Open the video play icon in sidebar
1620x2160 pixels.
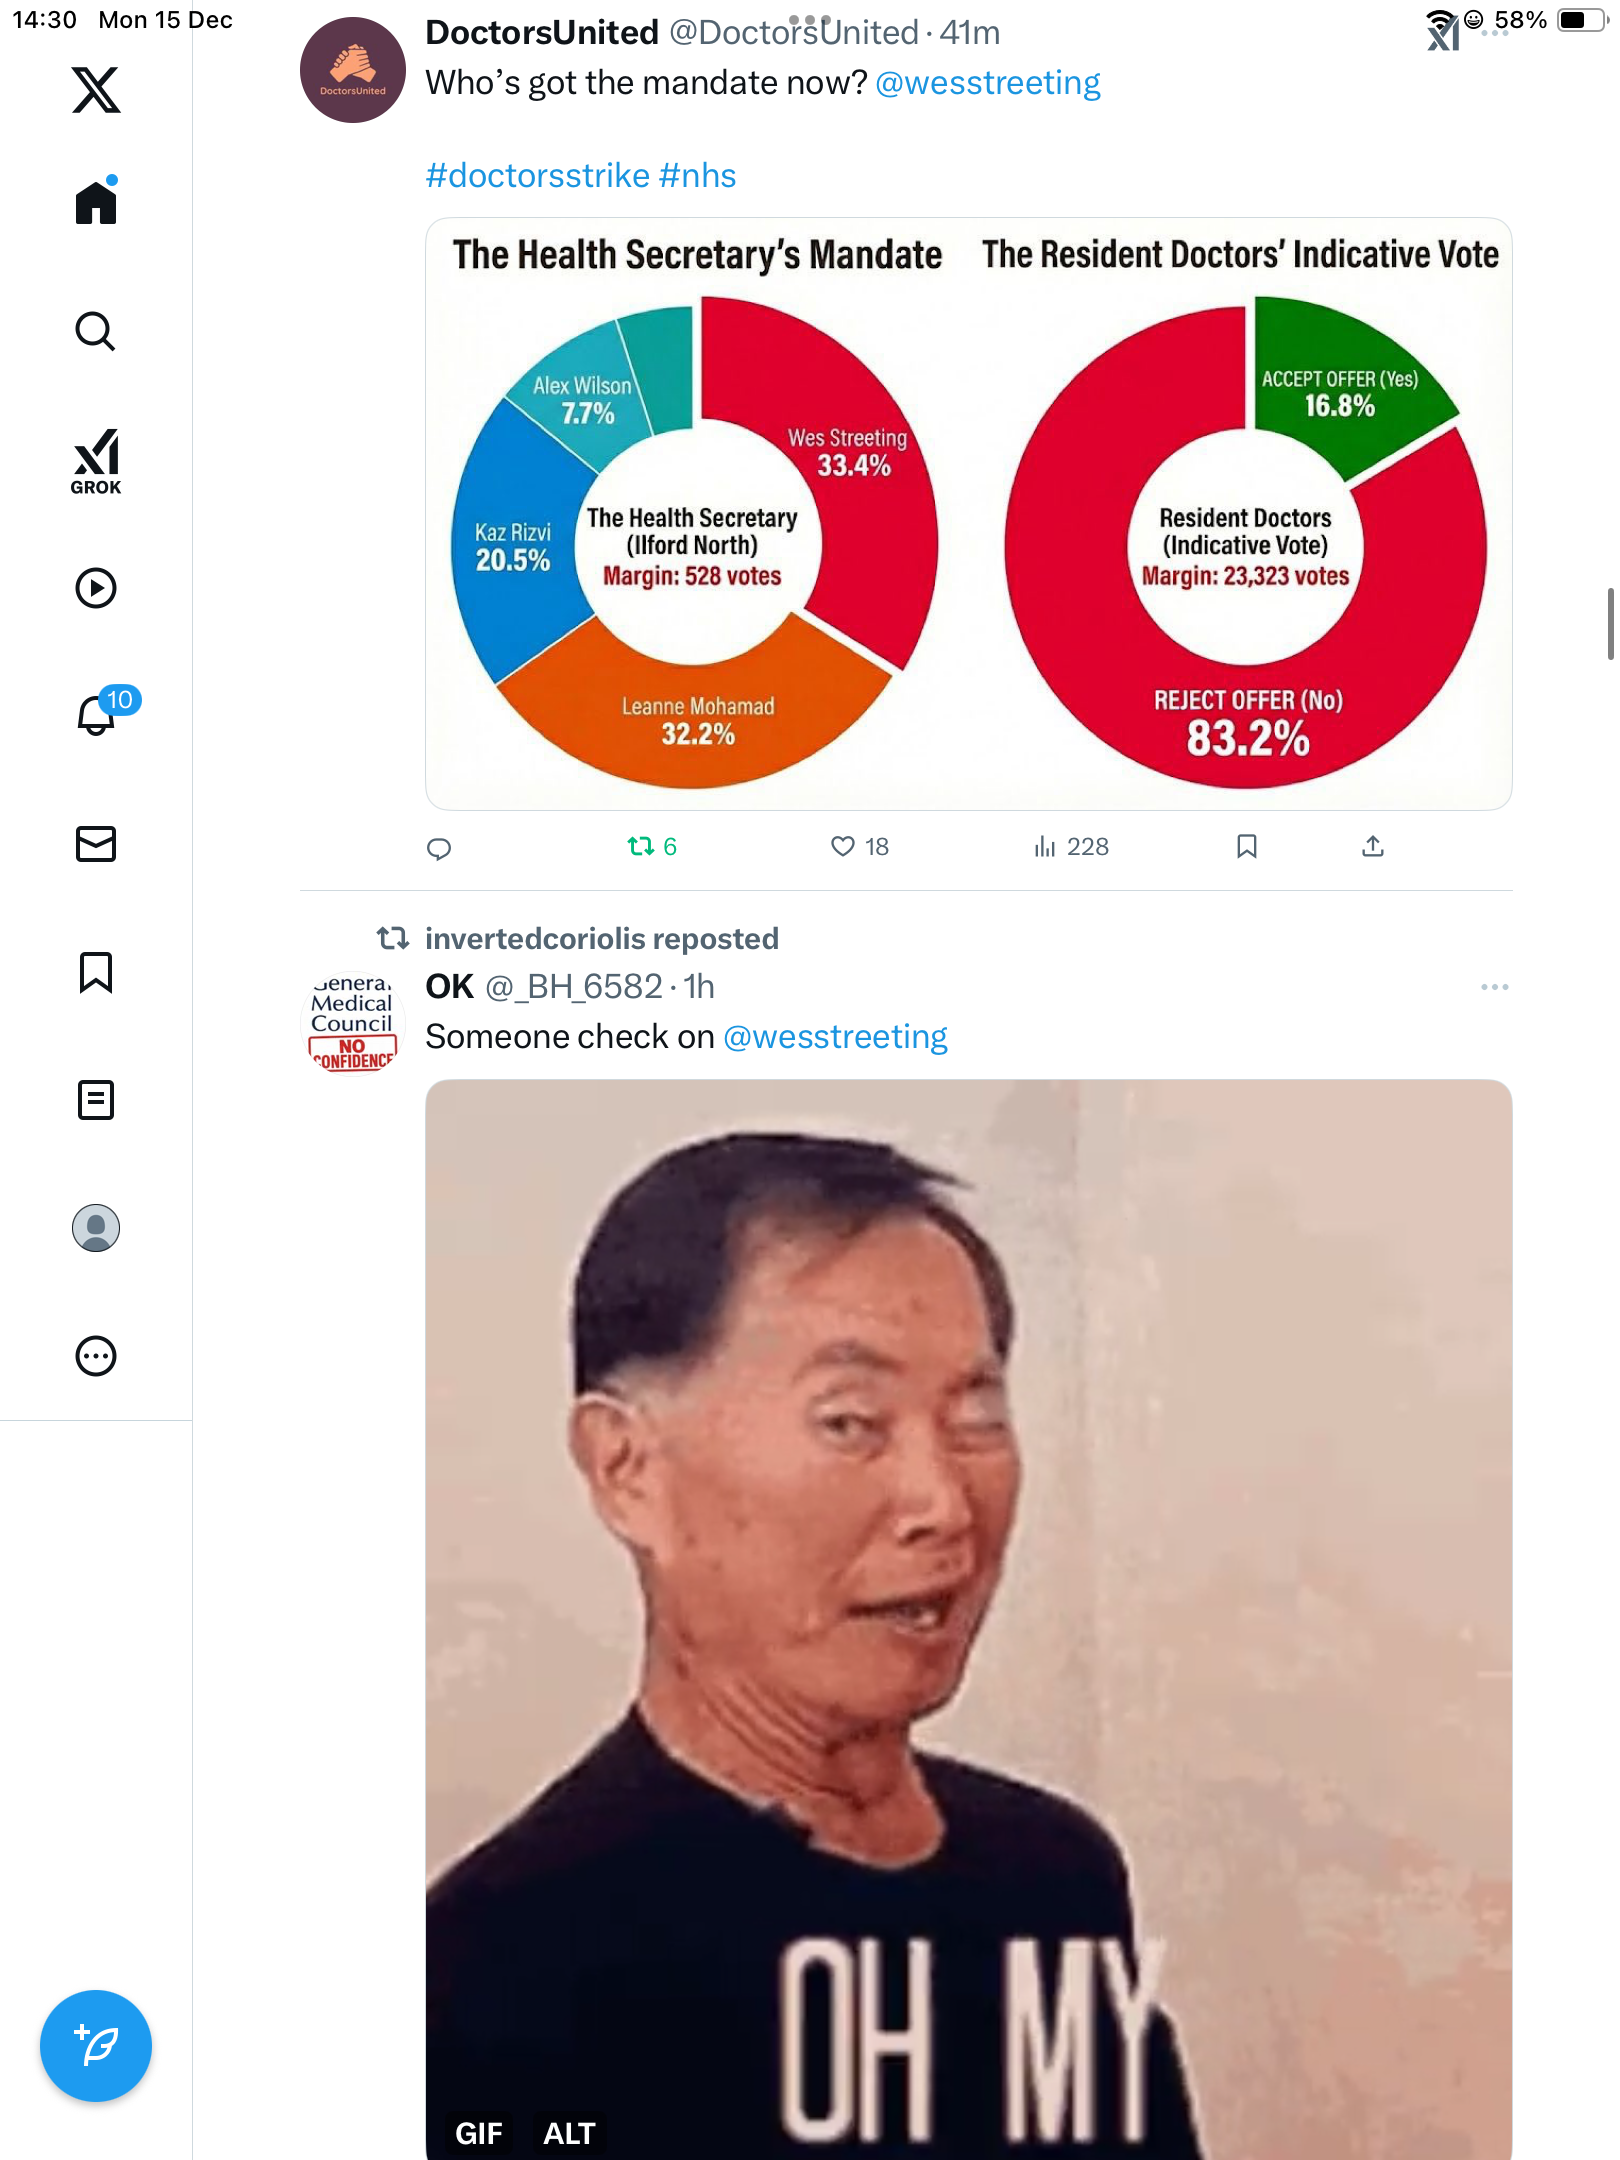[x=96, y=588]
